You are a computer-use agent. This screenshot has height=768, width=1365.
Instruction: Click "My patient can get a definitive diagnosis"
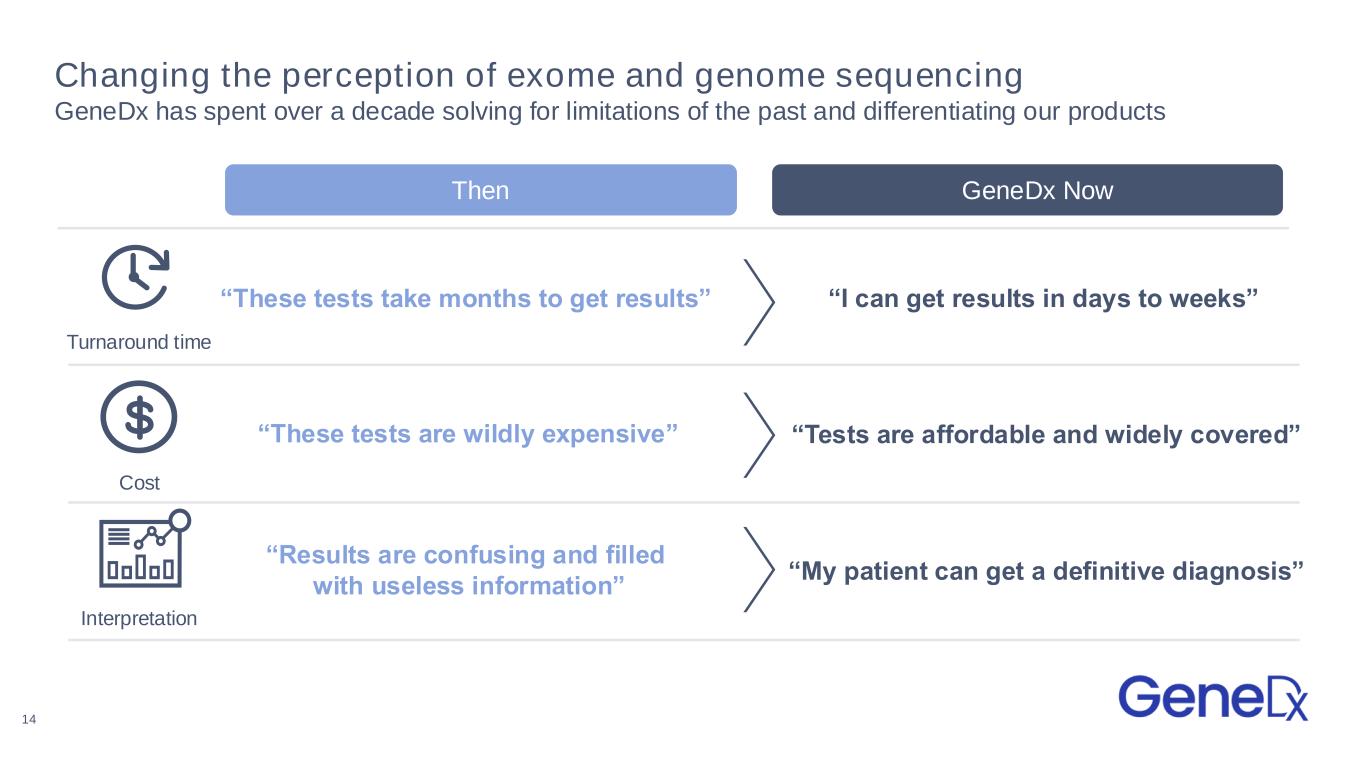coord(1045,571)
